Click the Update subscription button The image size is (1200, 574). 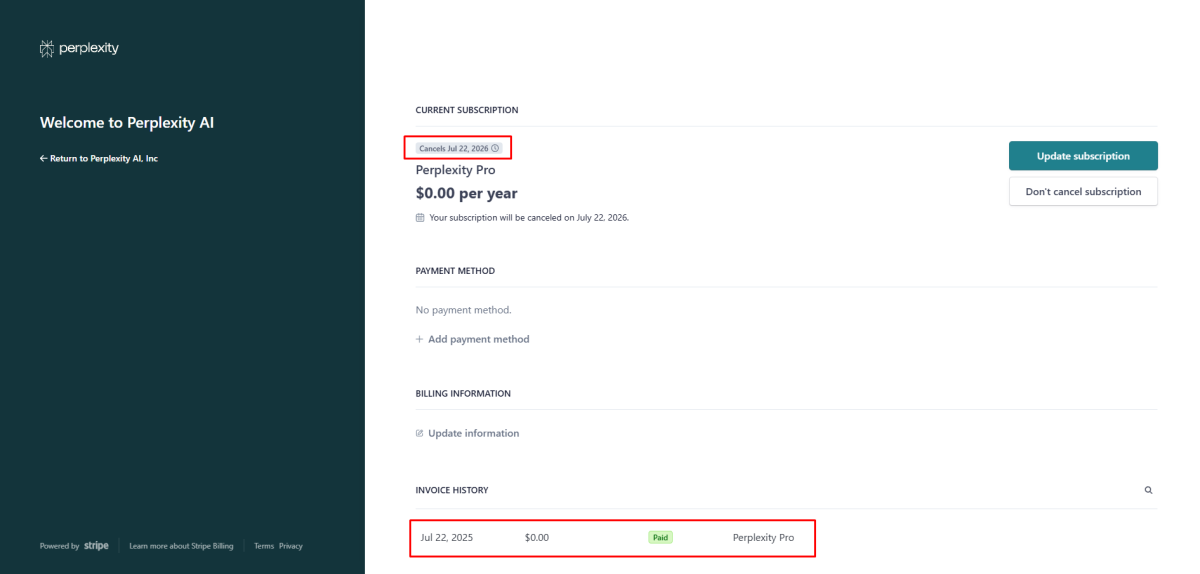1083,156
